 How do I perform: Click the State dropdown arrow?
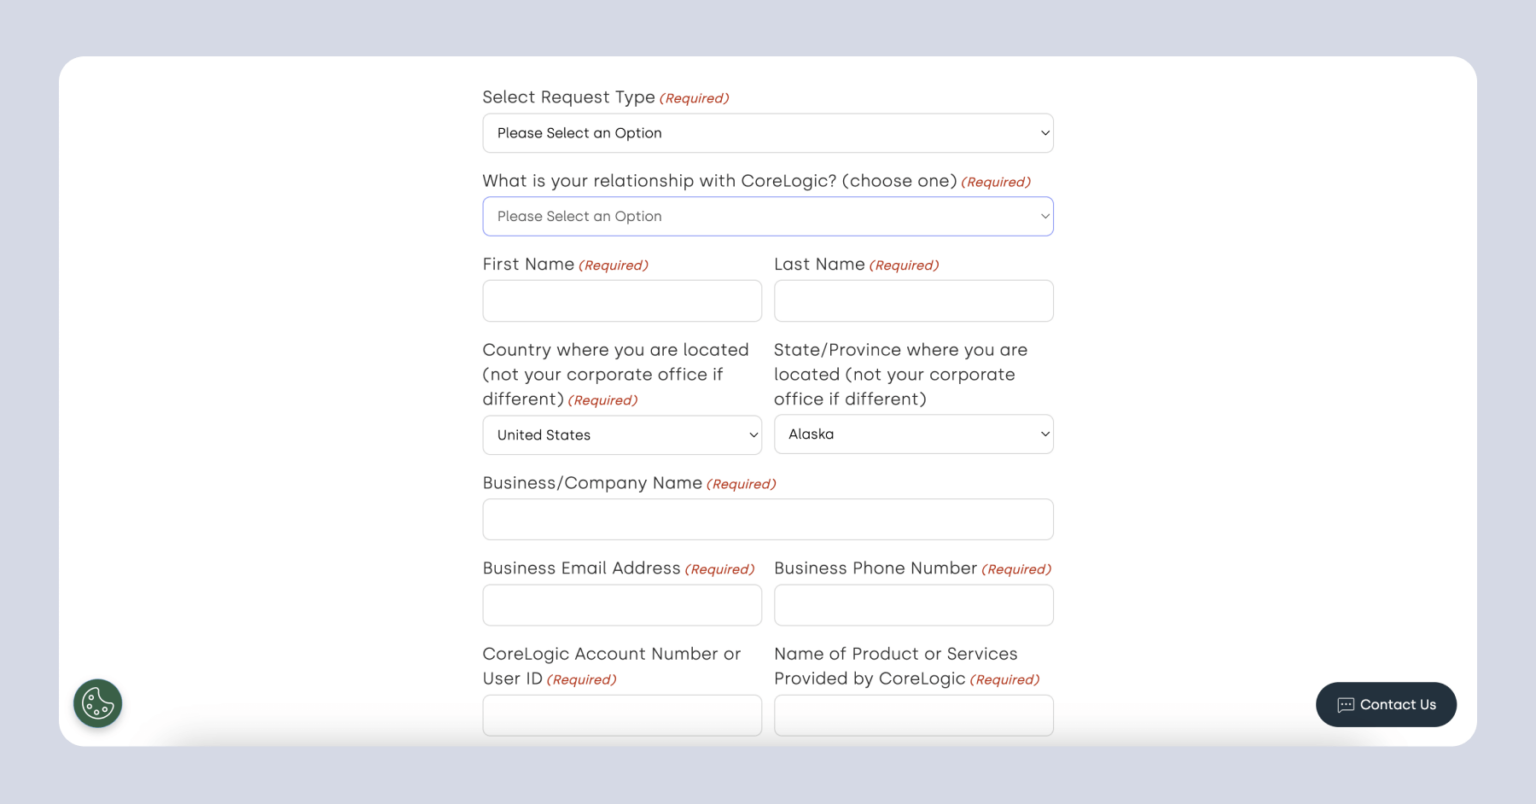click(1043, 434)
